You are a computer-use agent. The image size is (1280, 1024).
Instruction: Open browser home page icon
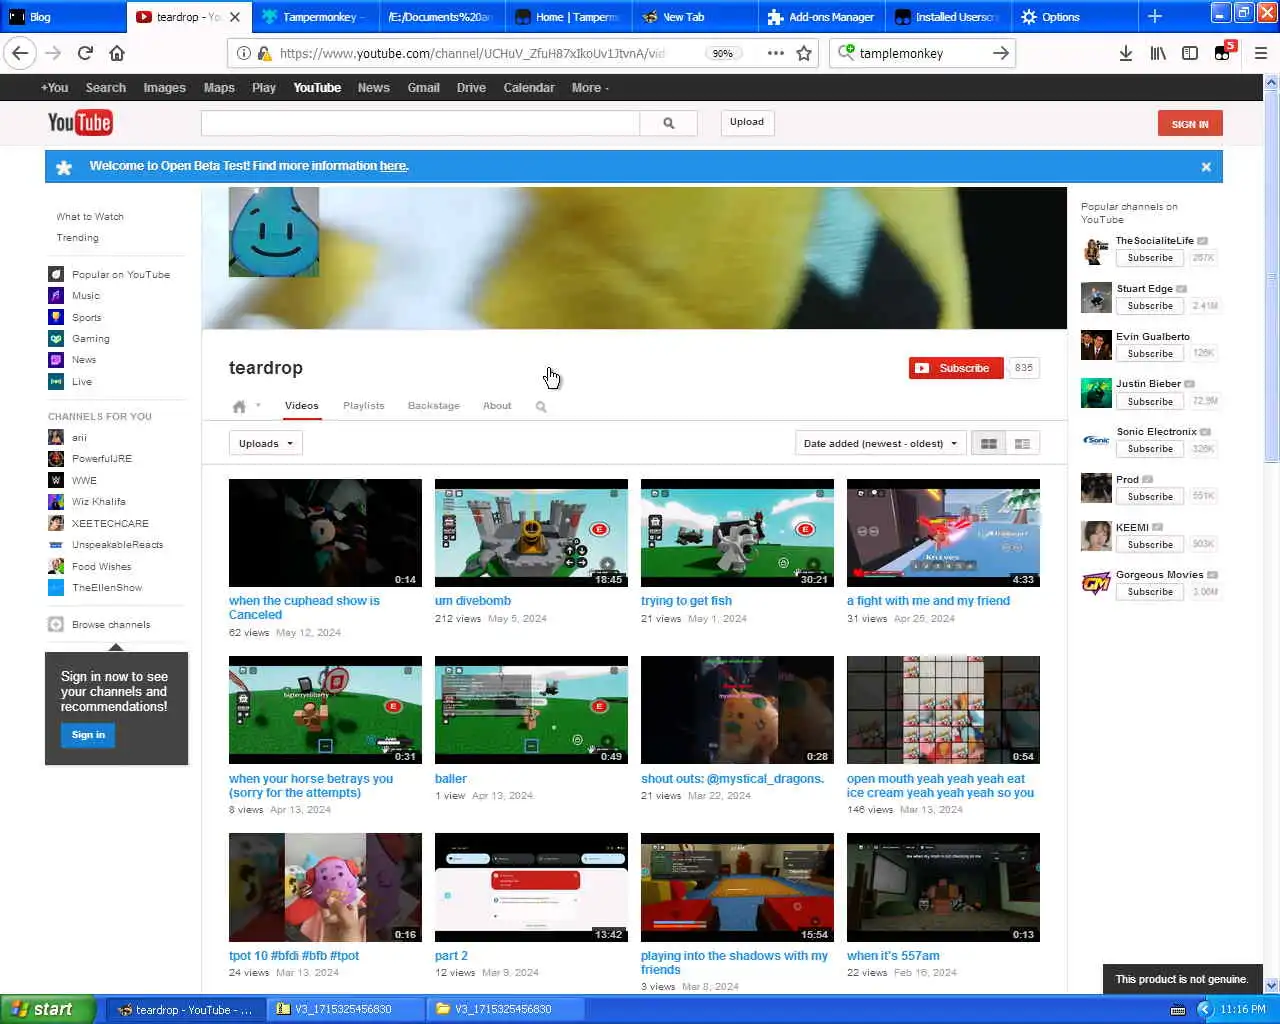pos(117,53)
